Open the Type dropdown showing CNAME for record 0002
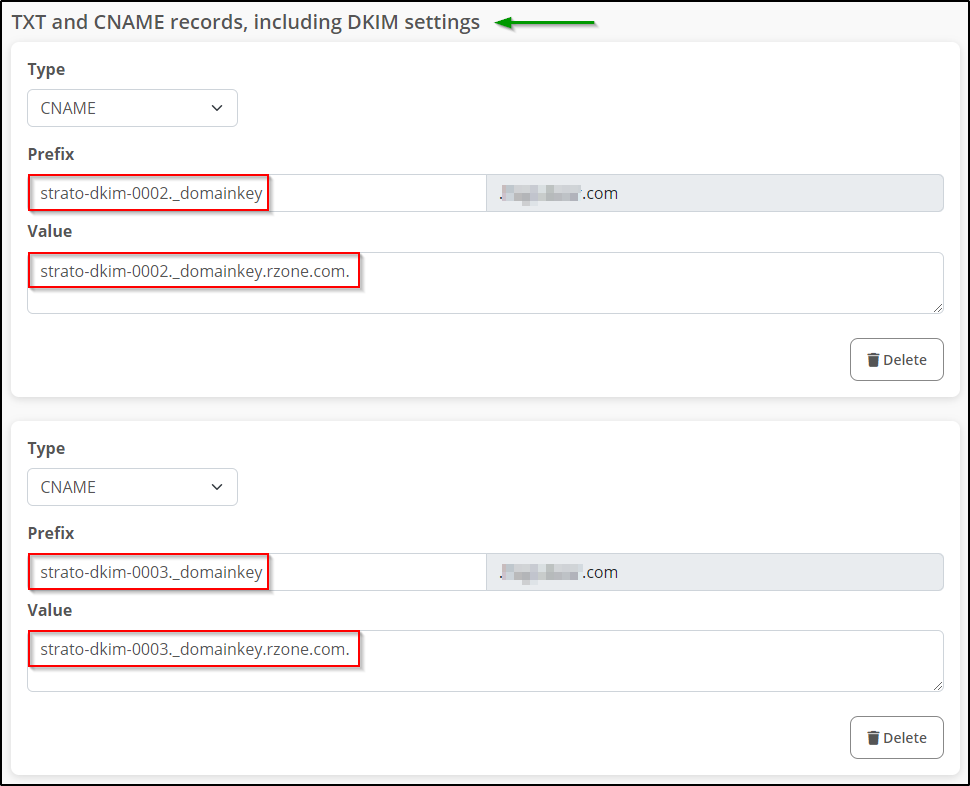Viewport: 970px width, 786px height. (x=132, y=108)
